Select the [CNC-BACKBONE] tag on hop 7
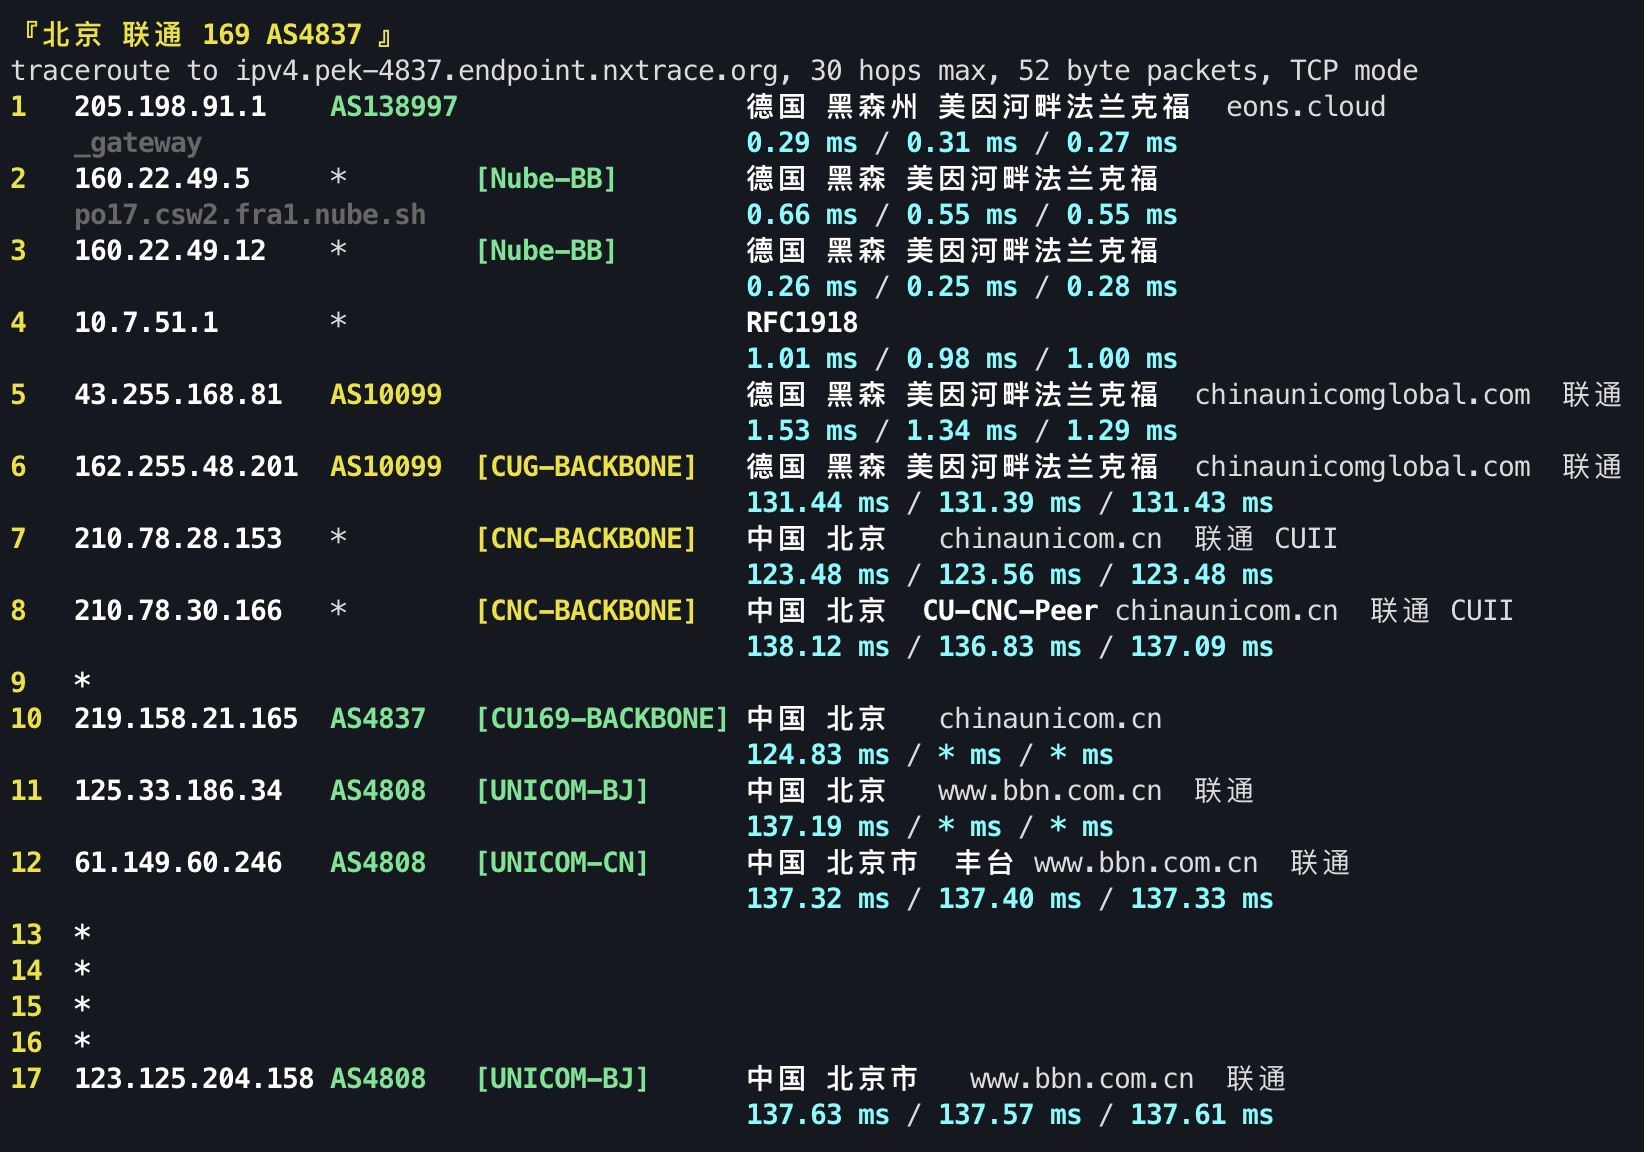Image resolution: width=1644 pixels, height=1152 pixels. 586,538
